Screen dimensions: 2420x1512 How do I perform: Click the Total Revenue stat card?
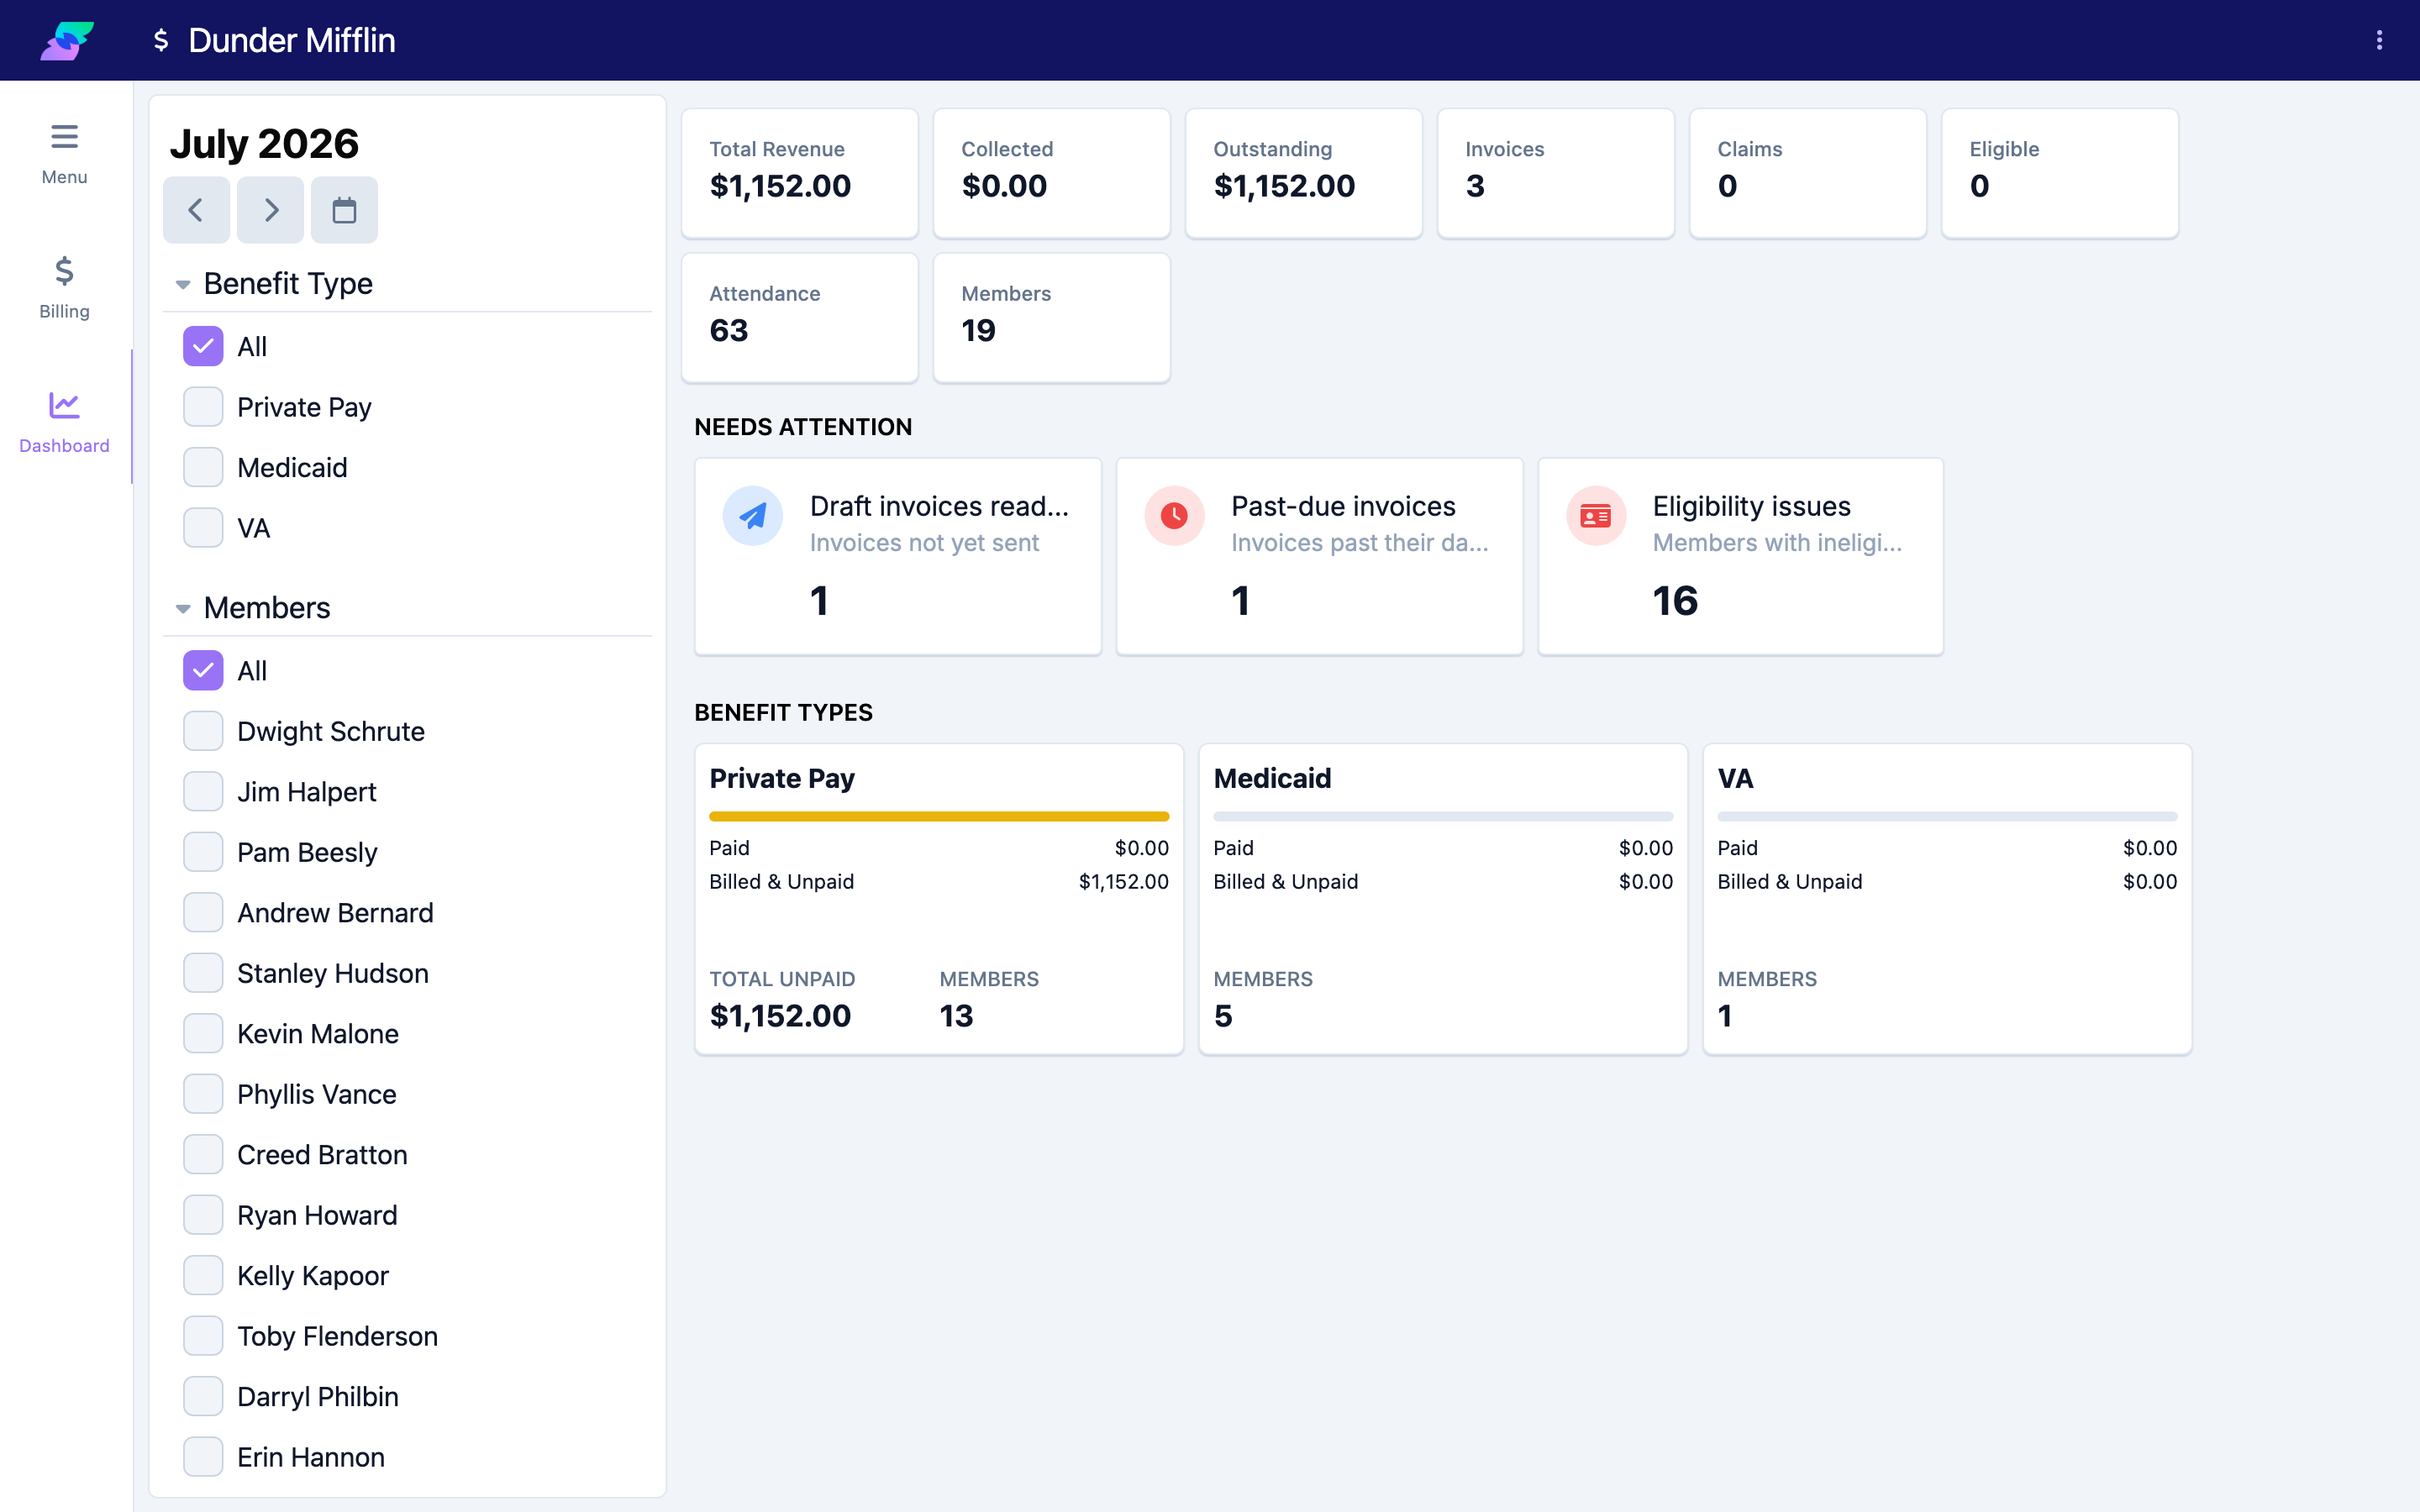coord(800,173)
